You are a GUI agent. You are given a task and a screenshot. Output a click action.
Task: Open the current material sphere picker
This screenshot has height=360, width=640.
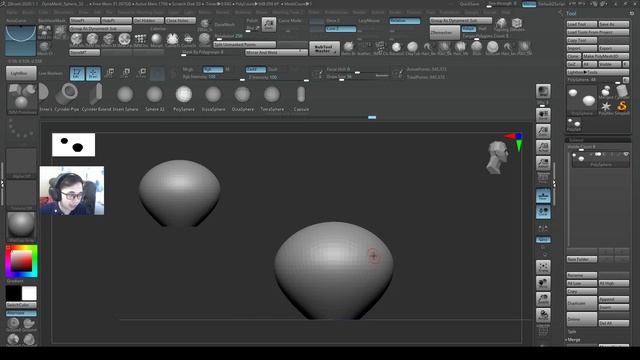tap(21, 226)
